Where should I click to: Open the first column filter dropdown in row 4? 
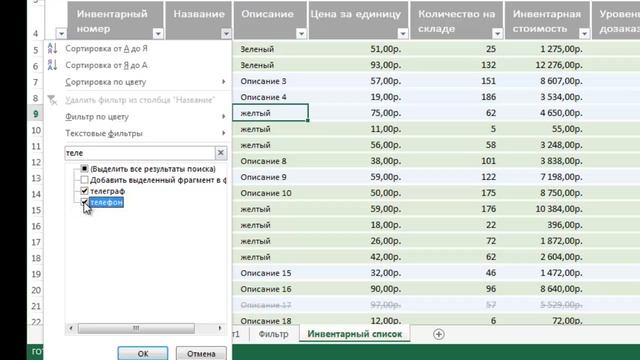61,33
